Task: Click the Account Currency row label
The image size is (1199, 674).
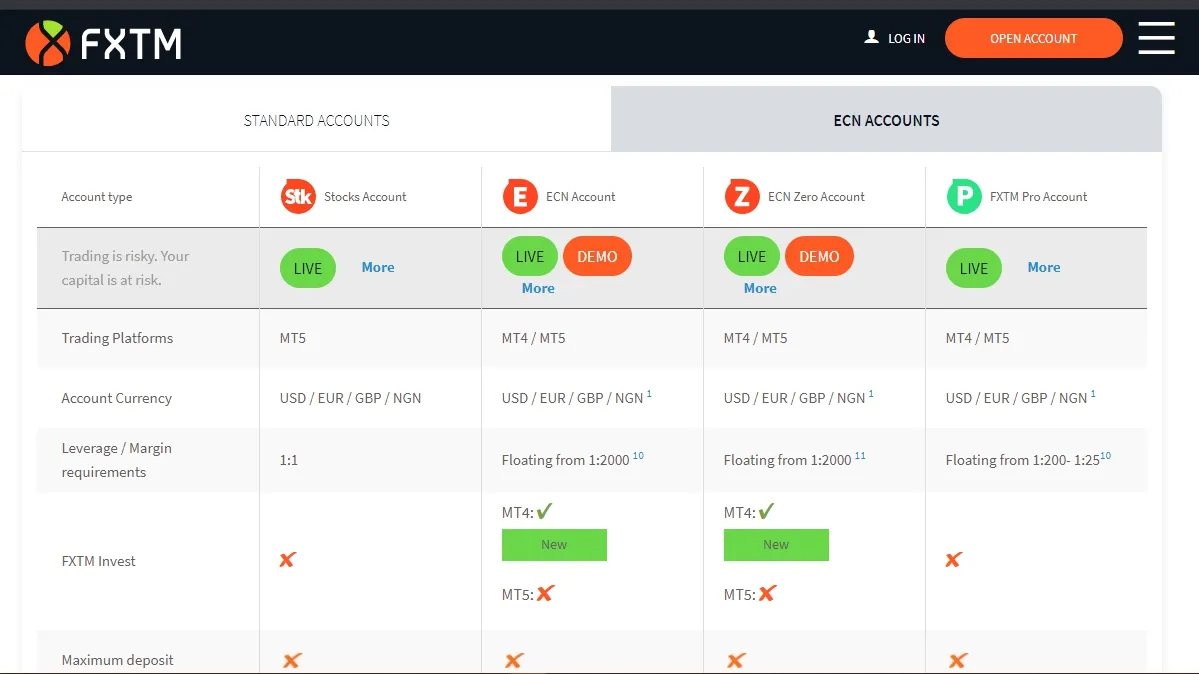Action: 116,398
